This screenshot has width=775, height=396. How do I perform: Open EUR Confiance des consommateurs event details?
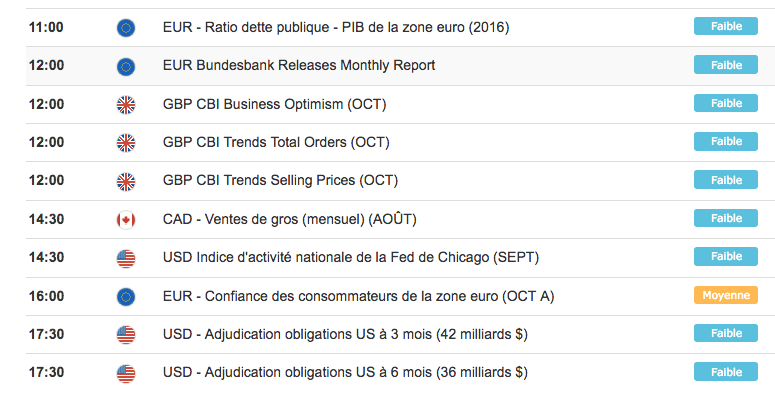pos(358,296)
